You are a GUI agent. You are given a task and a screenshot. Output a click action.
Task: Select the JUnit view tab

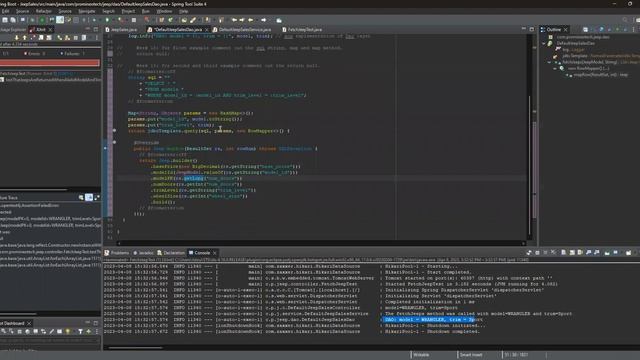pos(39,29)
